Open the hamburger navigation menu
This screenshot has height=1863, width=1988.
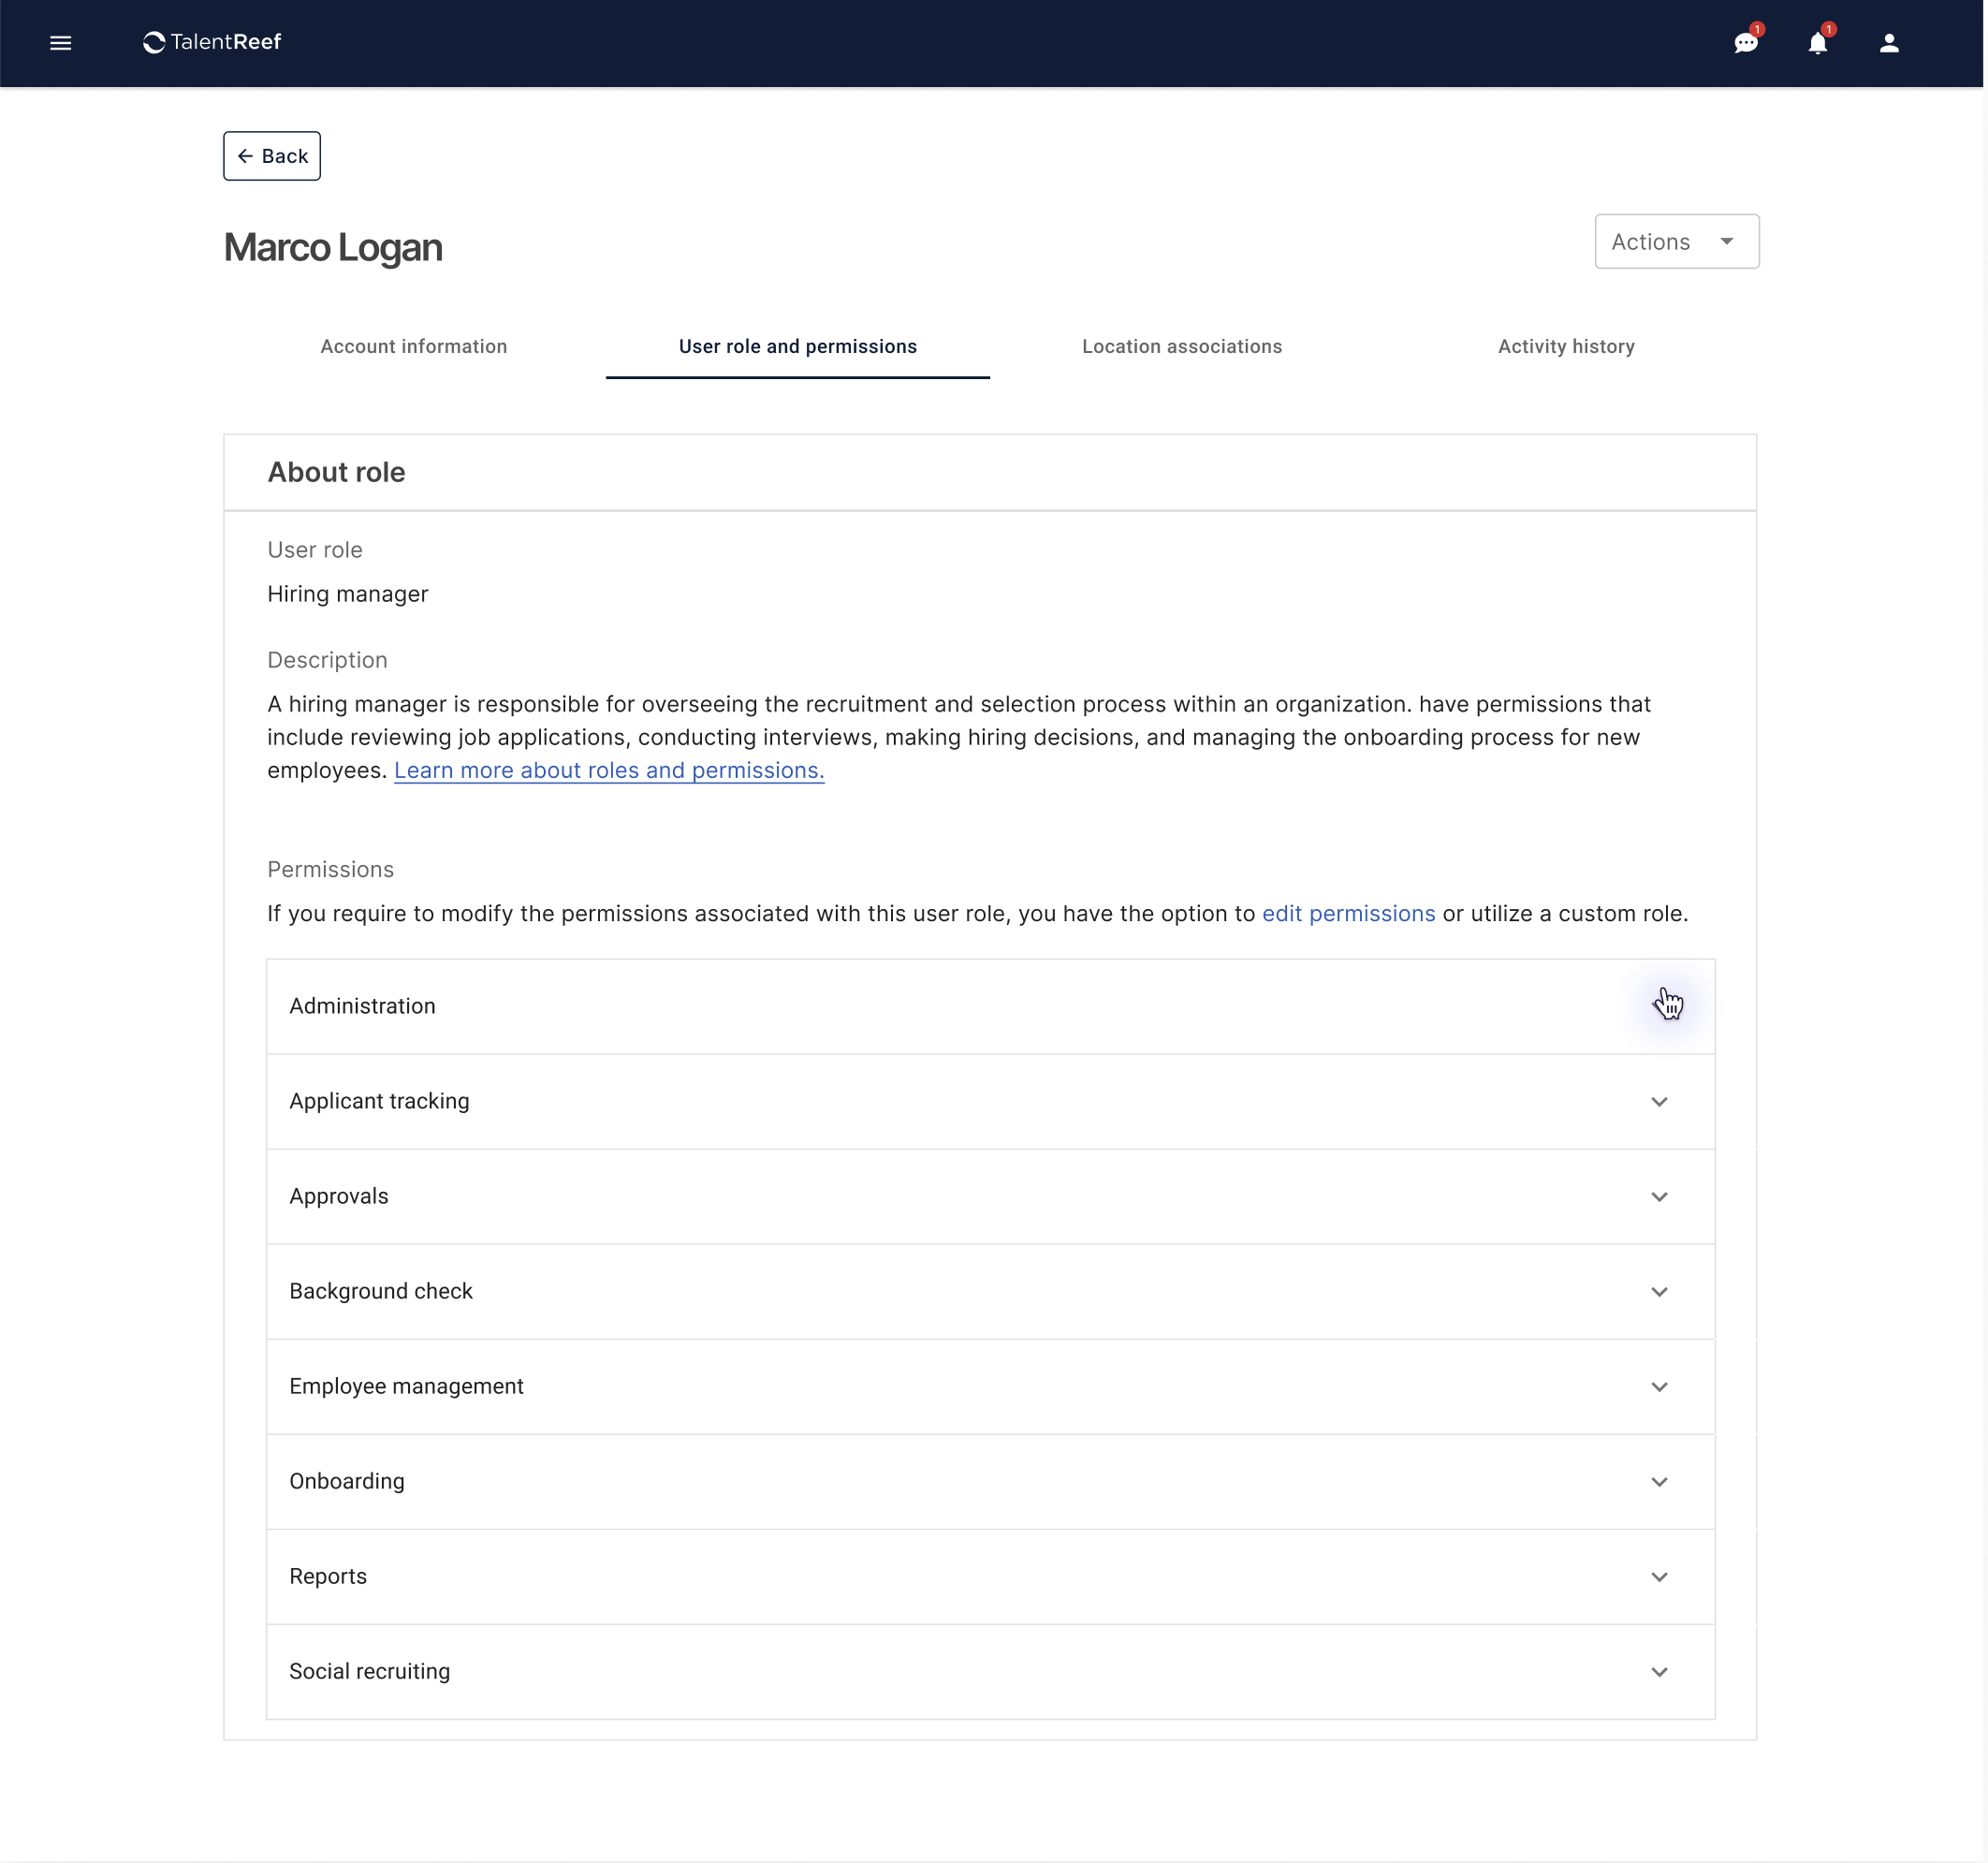[60, 43]
